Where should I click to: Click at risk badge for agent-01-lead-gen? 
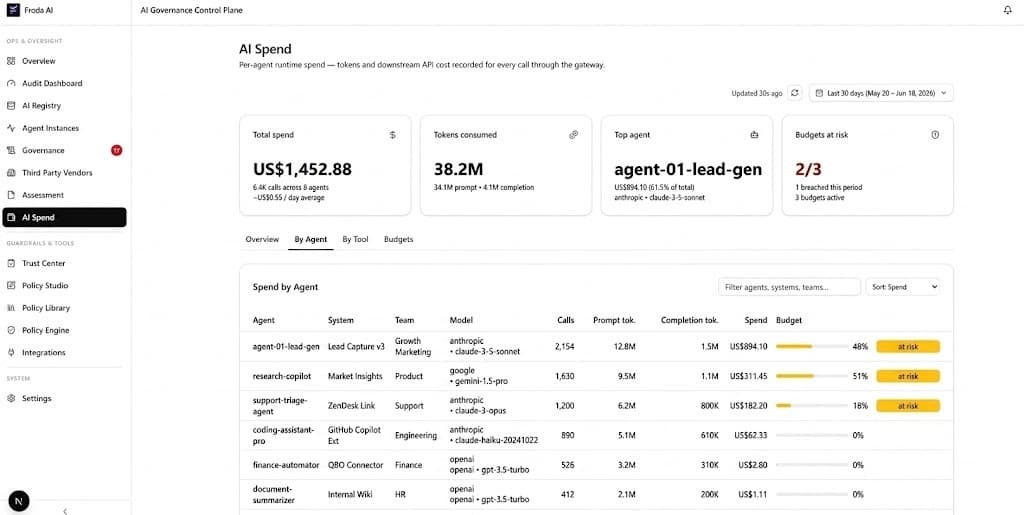pos(908,347)
